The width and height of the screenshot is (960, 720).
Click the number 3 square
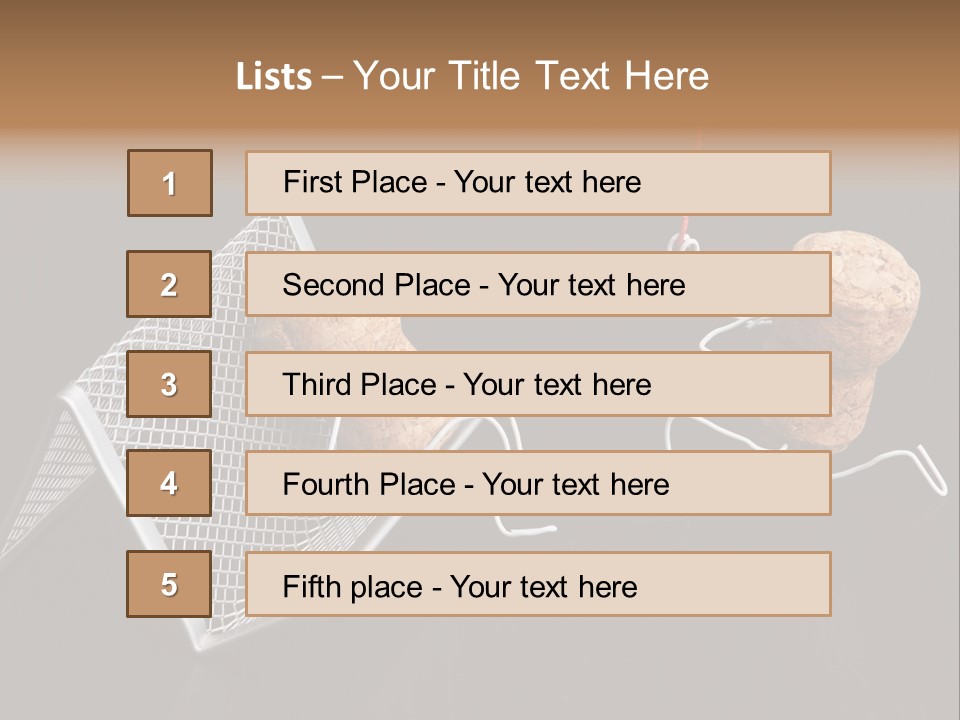[169, 384]
